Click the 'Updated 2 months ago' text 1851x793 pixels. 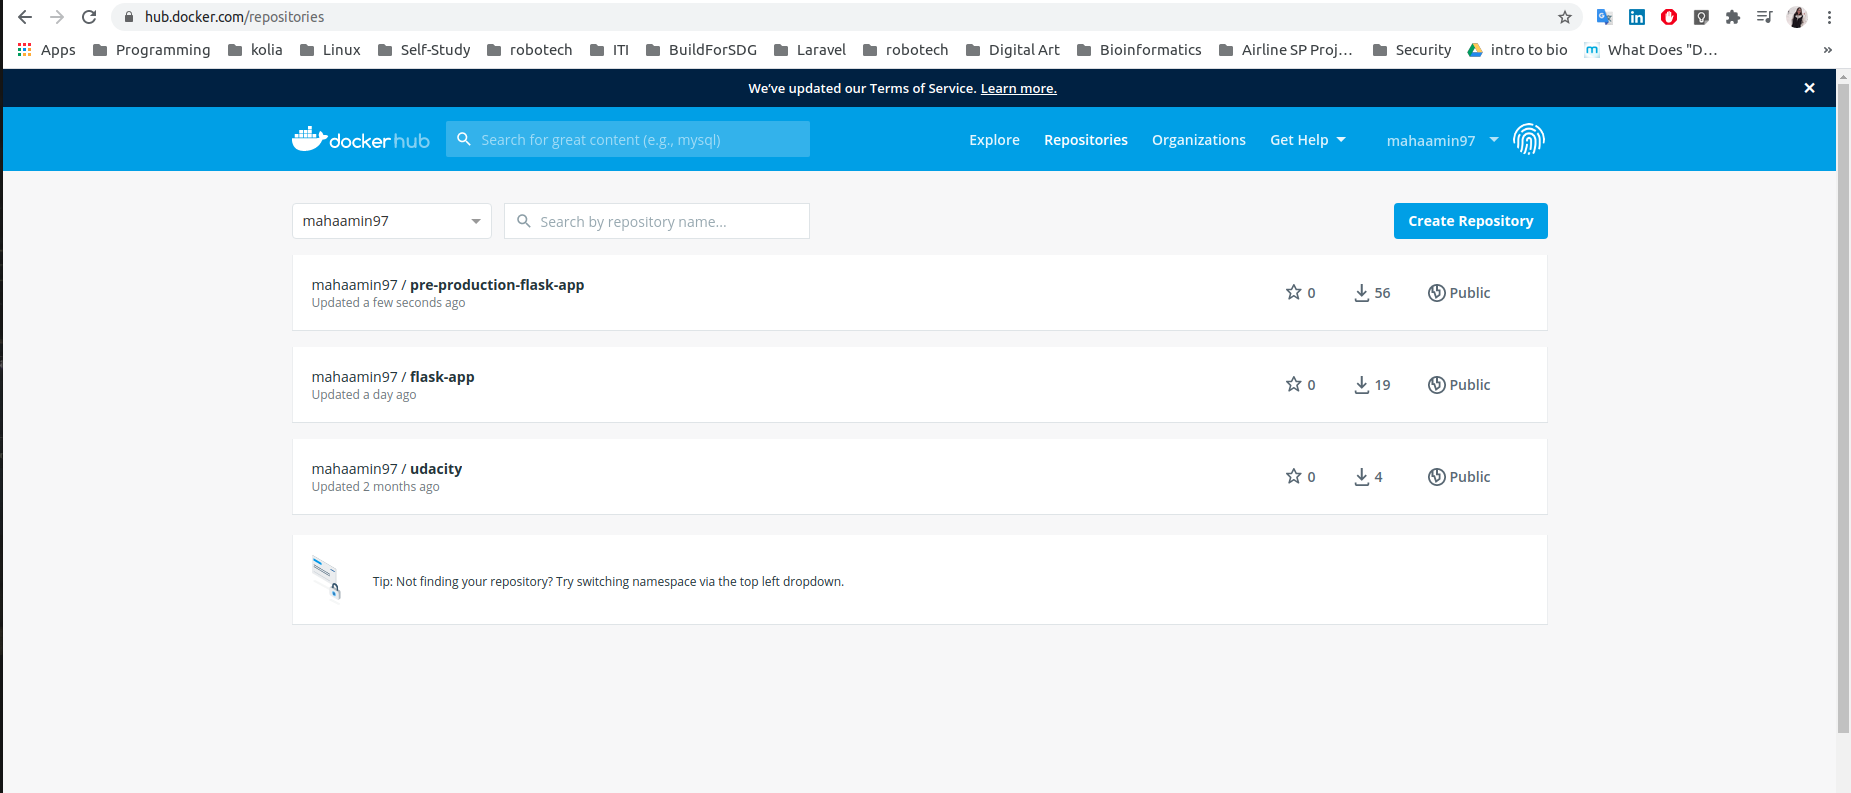tap(375, 487)
